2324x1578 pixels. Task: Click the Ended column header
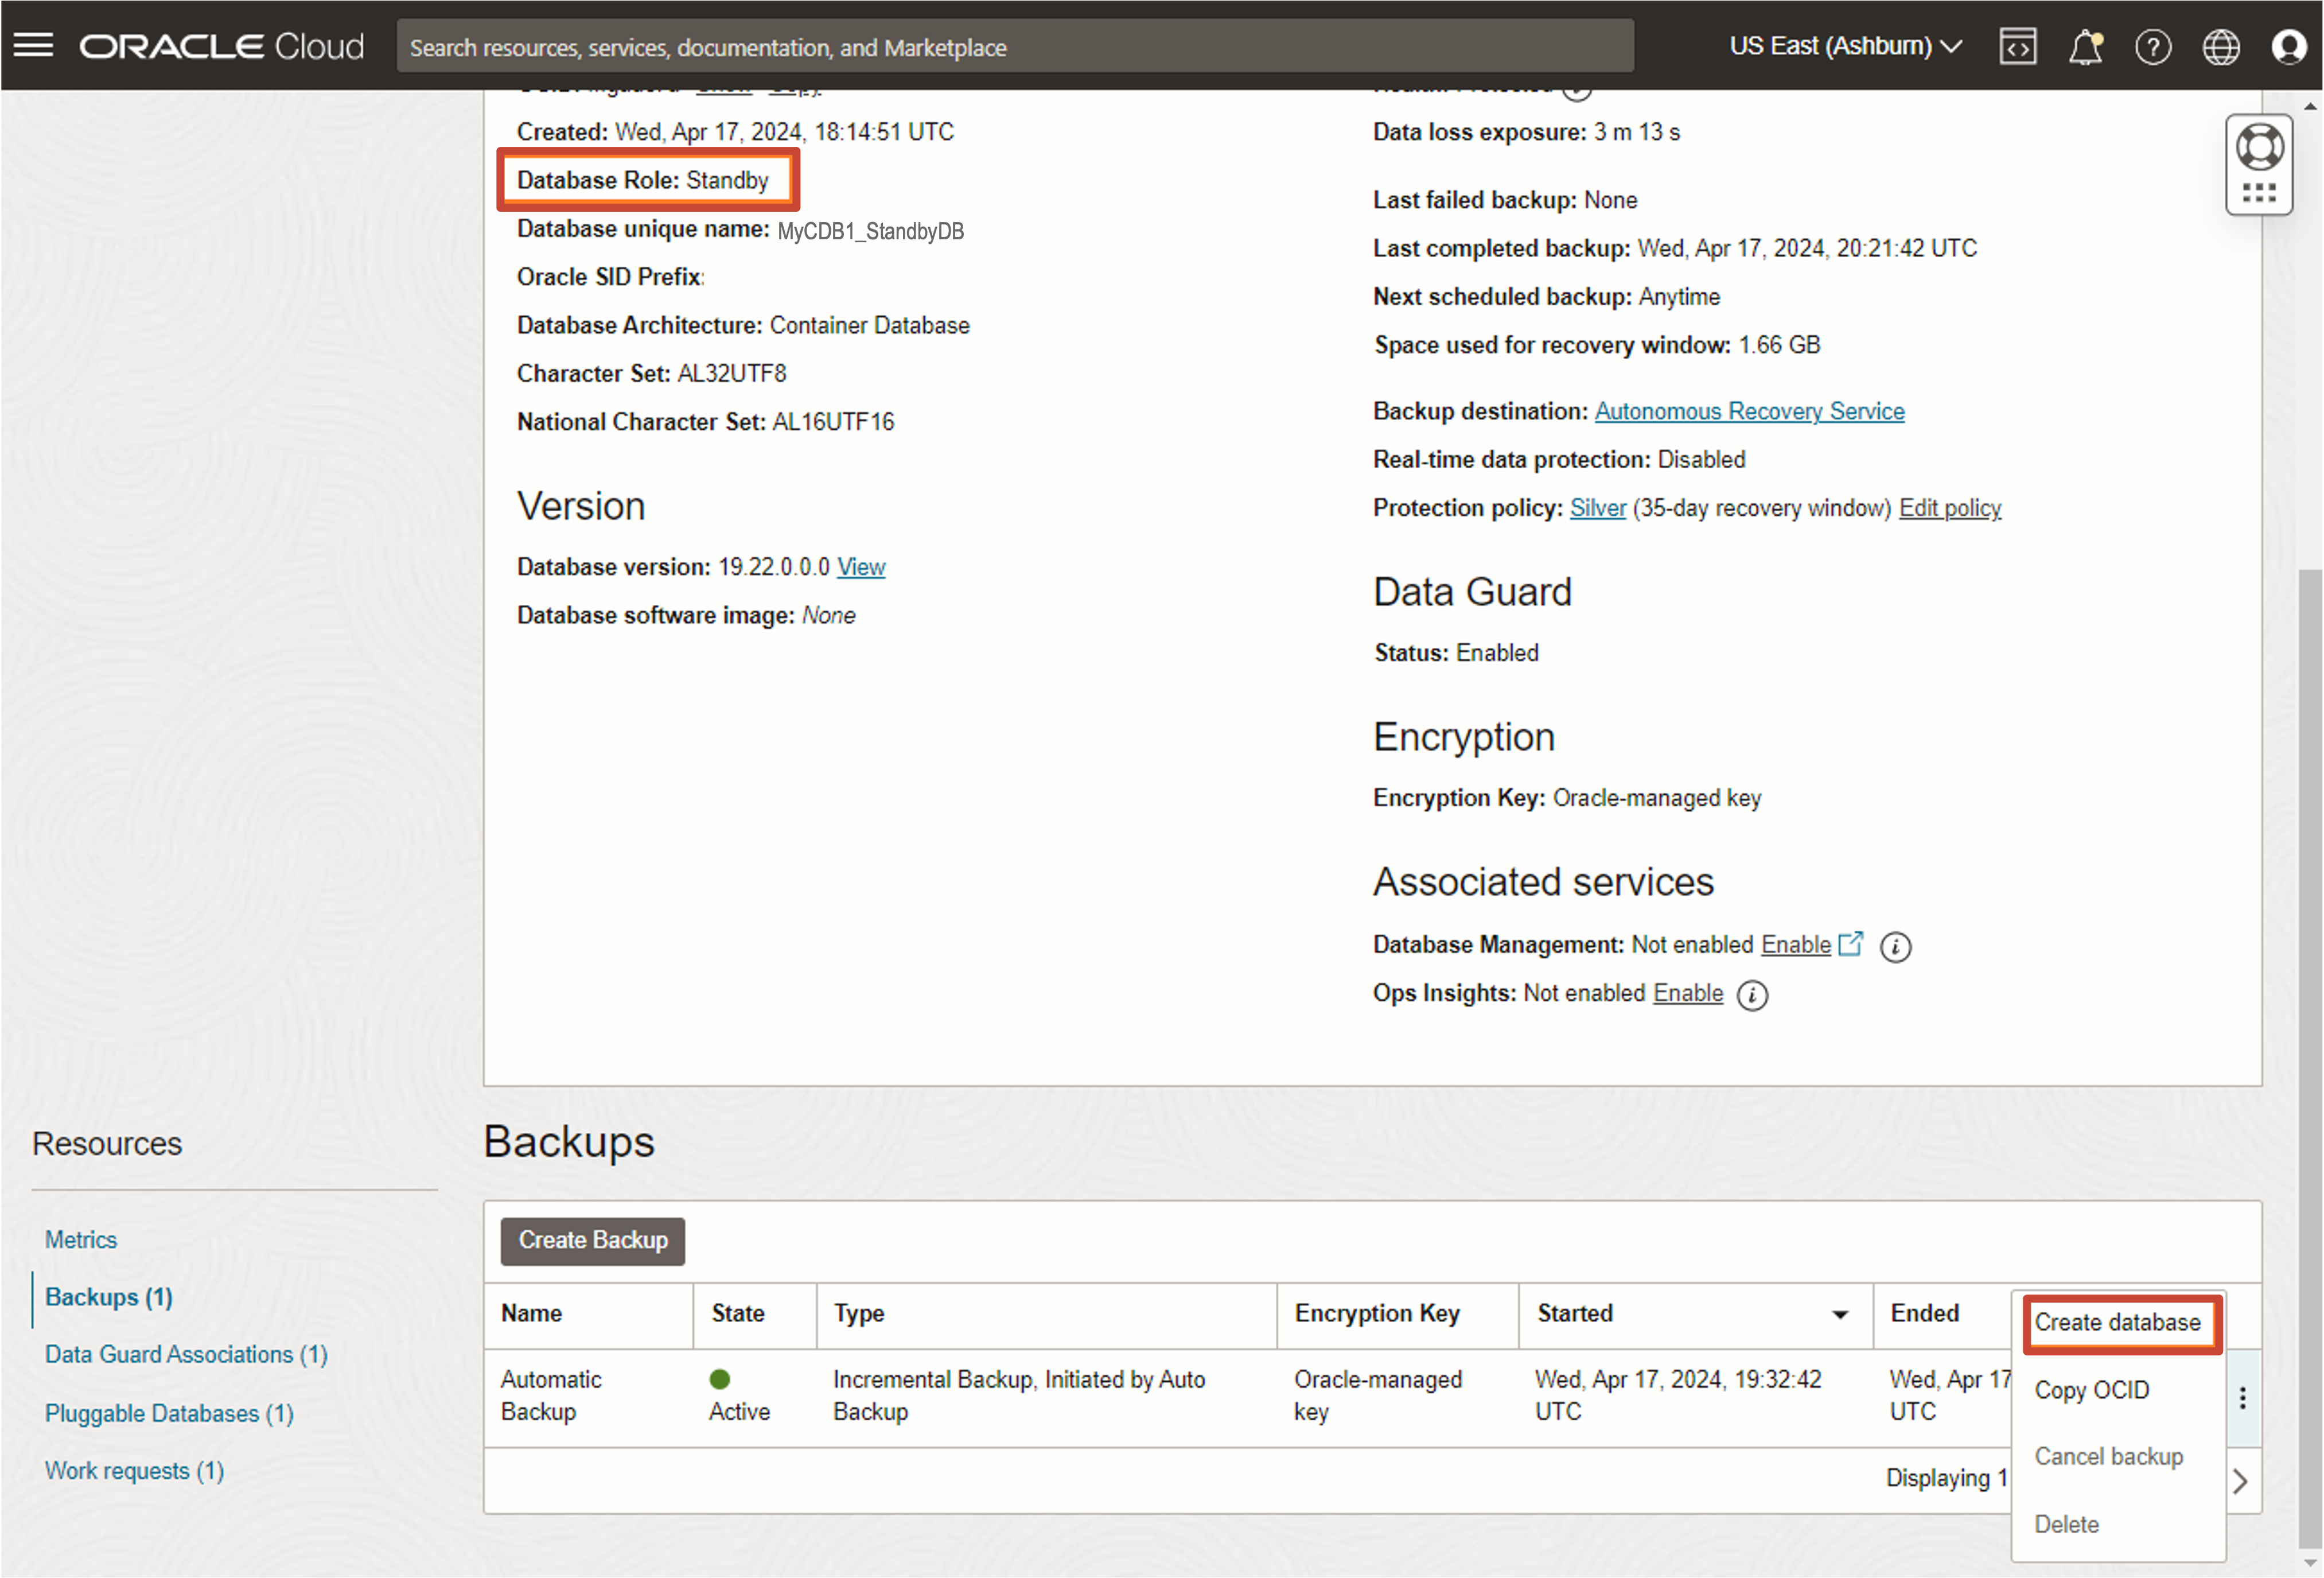(1924, 1314)
